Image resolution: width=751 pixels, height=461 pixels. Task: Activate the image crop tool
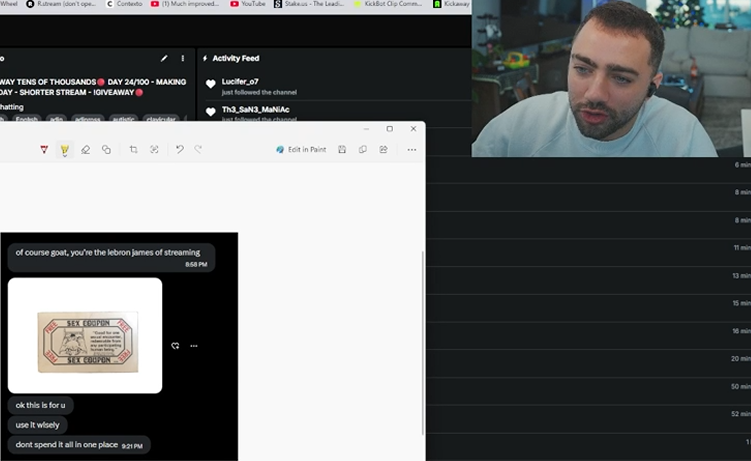pyautogui.click(x=134, y=150)
